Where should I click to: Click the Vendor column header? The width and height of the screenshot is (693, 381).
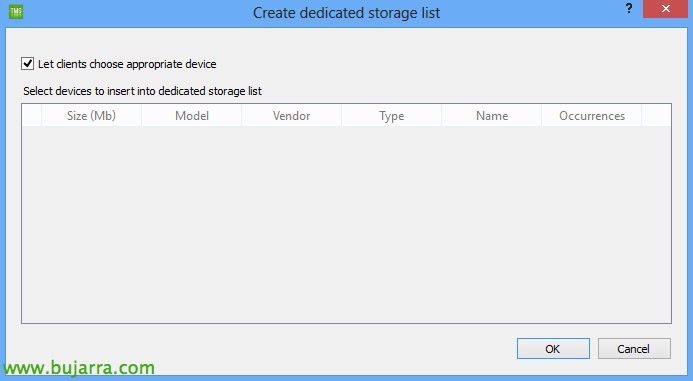click(x=292, y=116)
